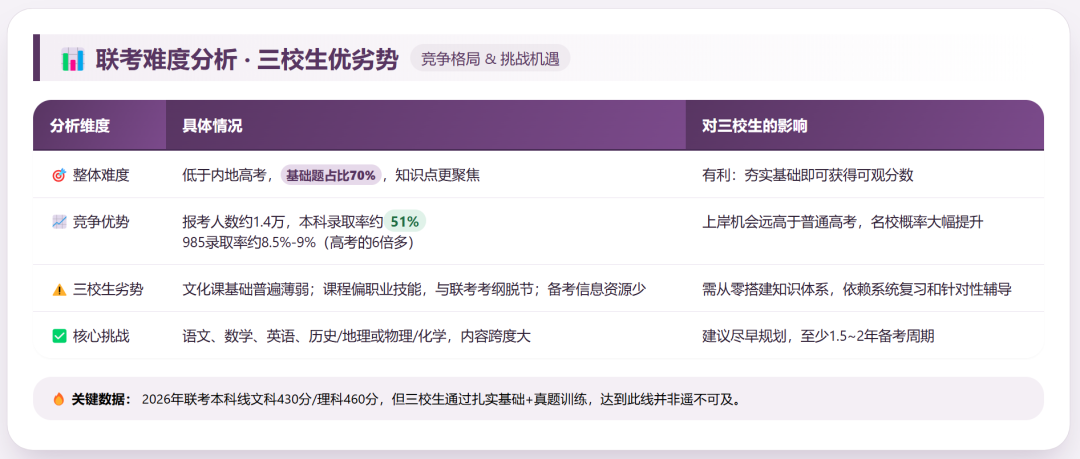The image size is (1080, 459).
Task: Click the target icon for 整体难度
Action: 58,175
